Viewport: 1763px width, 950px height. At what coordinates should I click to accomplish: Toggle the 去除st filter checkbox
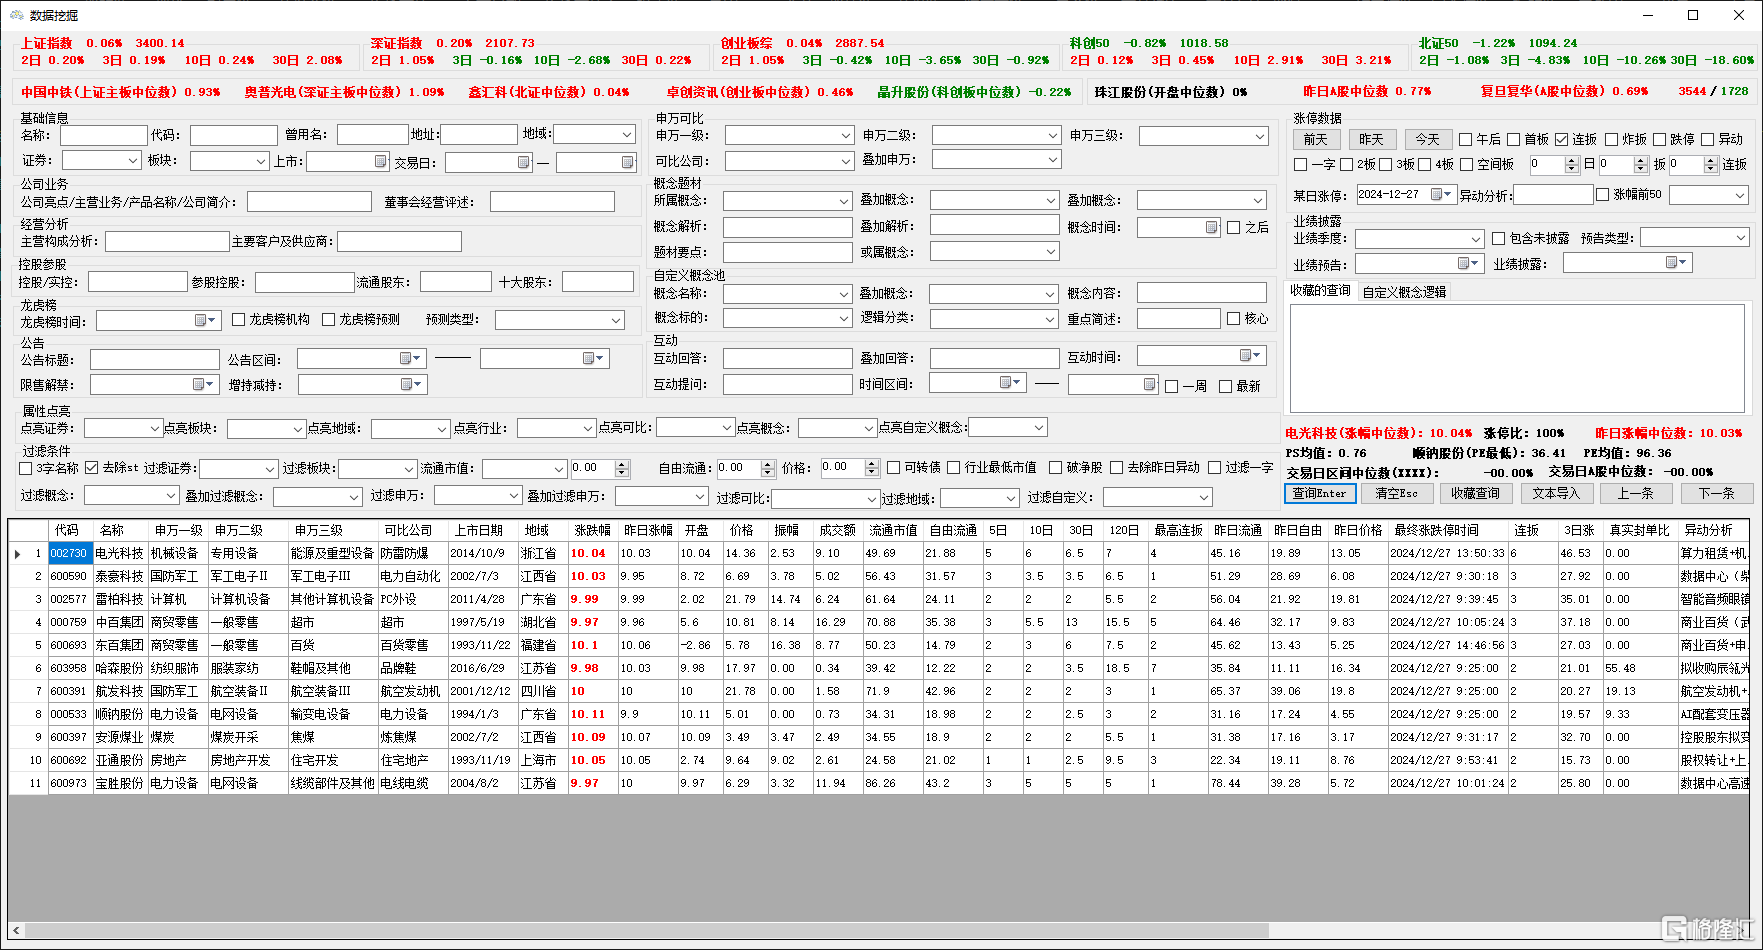pos(92,468)
